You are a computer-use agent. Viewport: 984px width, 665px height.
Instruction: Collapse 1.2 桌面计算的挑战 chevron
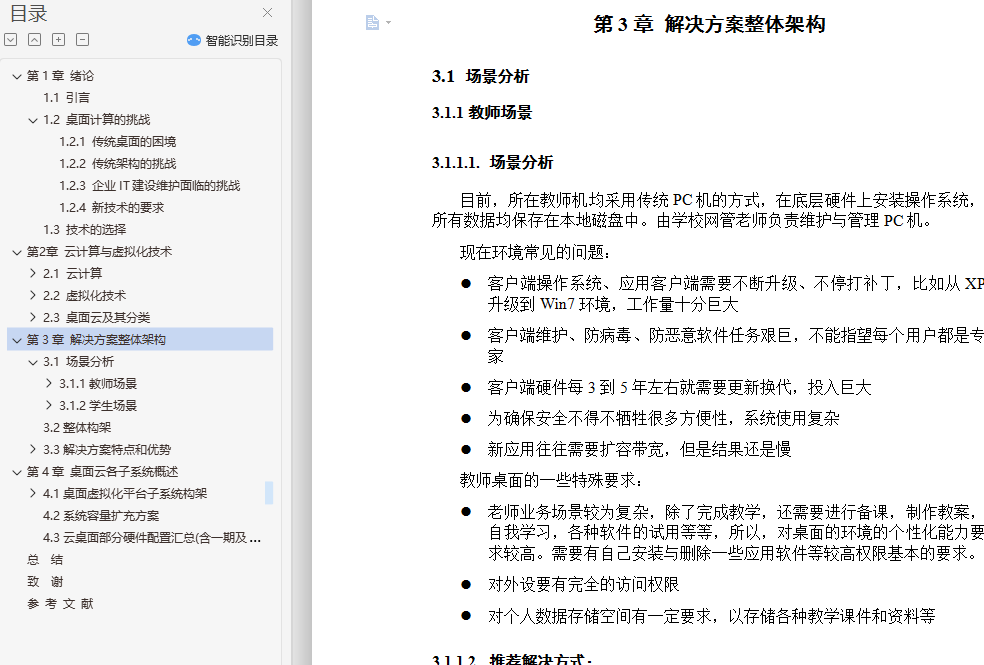point(33,120)
